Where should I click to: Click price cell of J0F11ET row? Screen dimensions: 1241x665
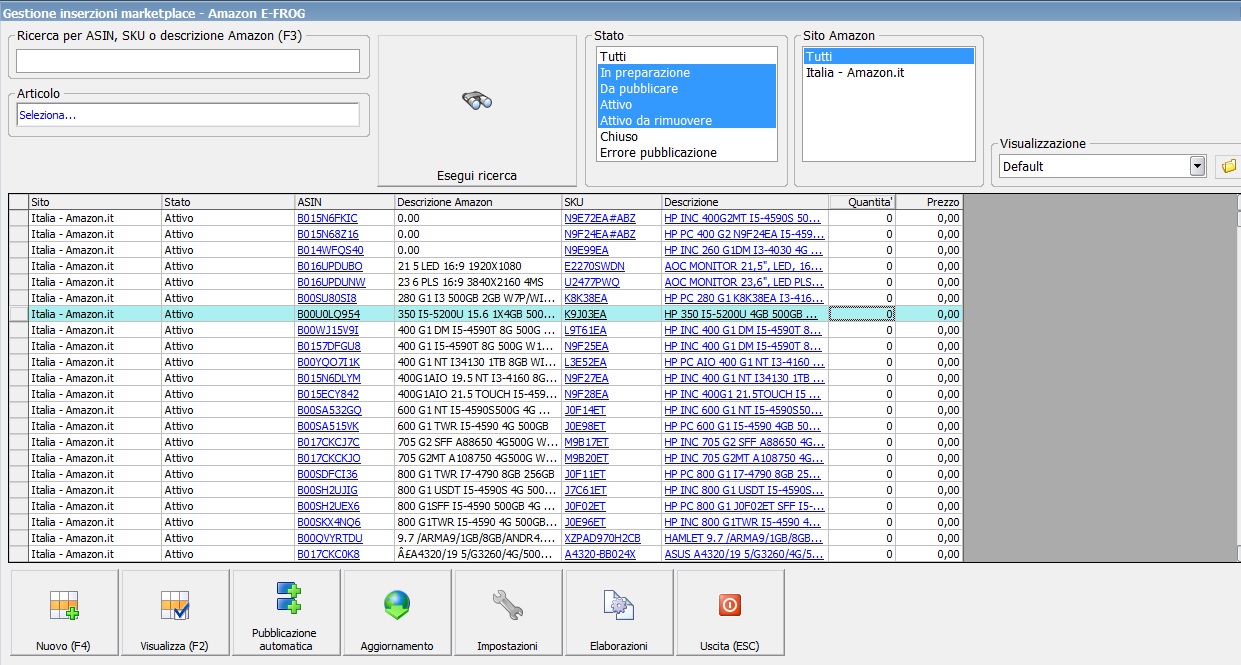point(929,474)
